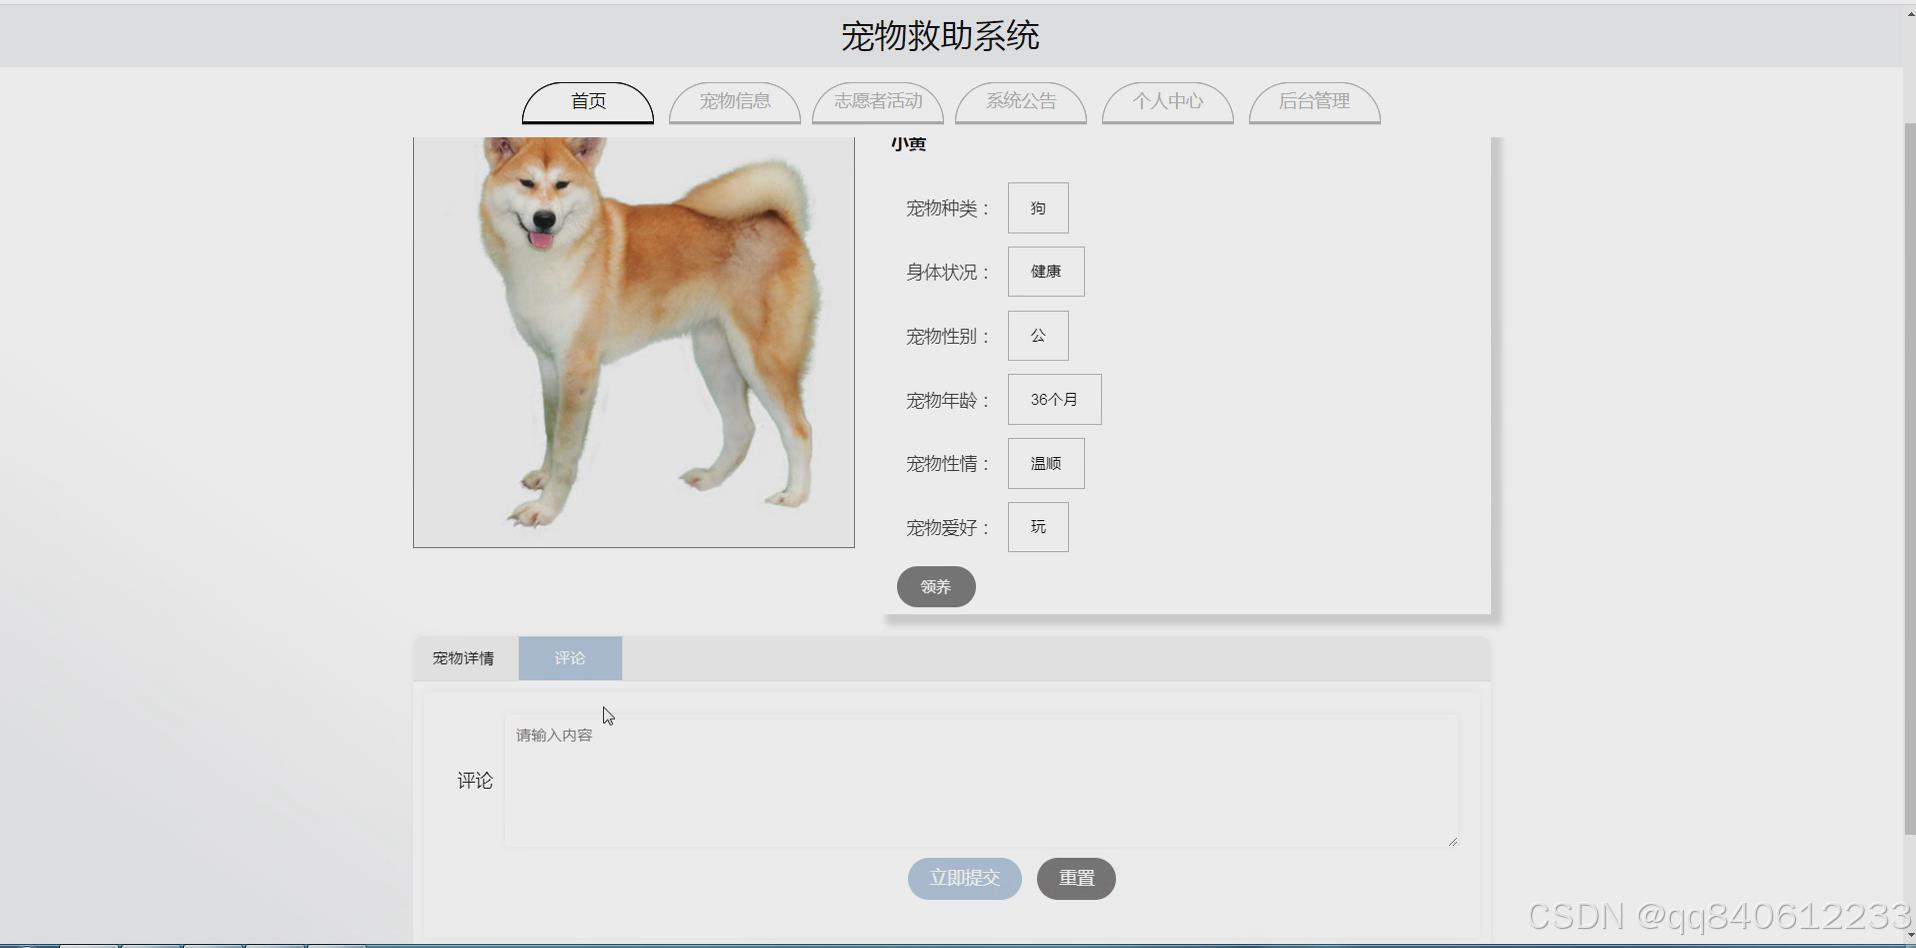
Task: Click the 宠物年龄 label
Action: 948,400
